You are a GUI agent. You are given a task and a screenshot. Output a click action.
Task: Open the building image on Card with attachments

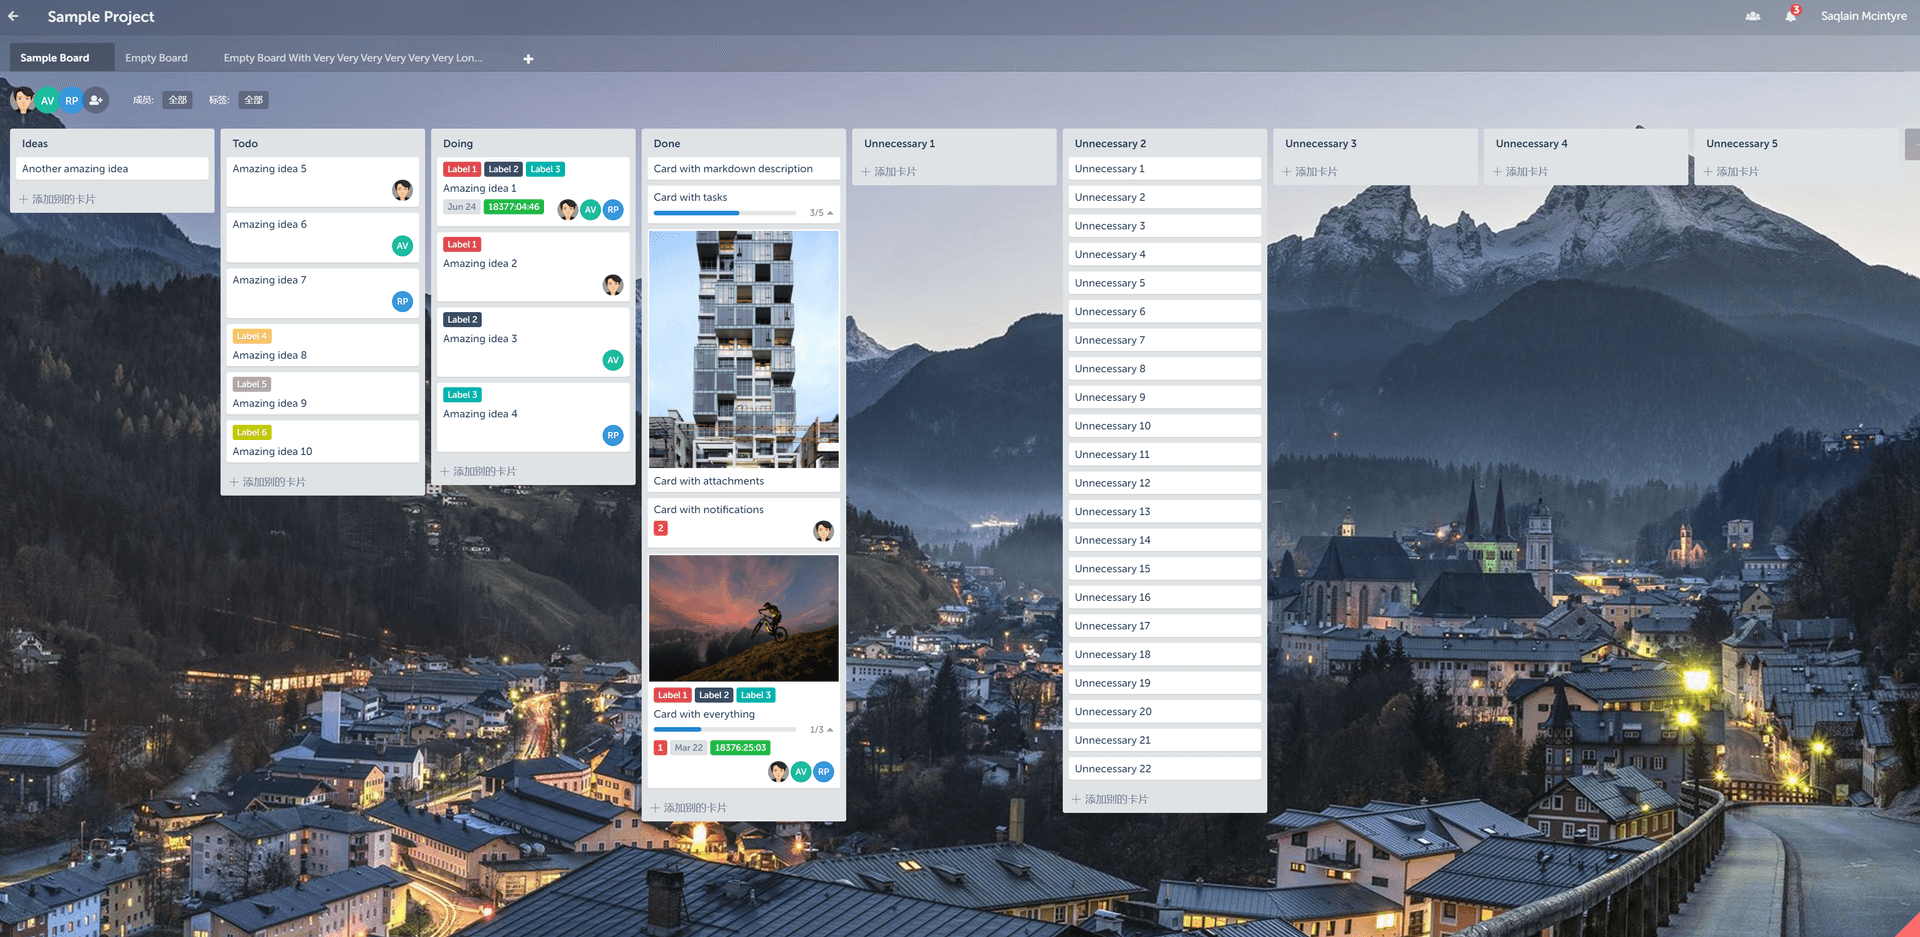(x=744, y=349)
